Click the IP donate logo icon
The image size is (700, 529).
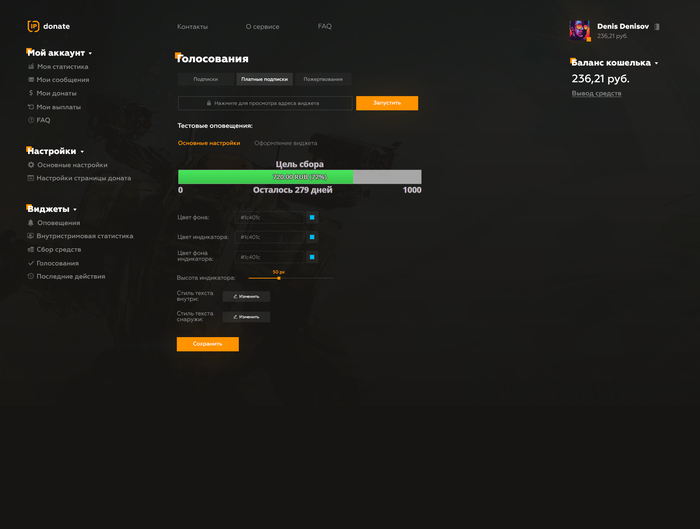pos(33,26)
